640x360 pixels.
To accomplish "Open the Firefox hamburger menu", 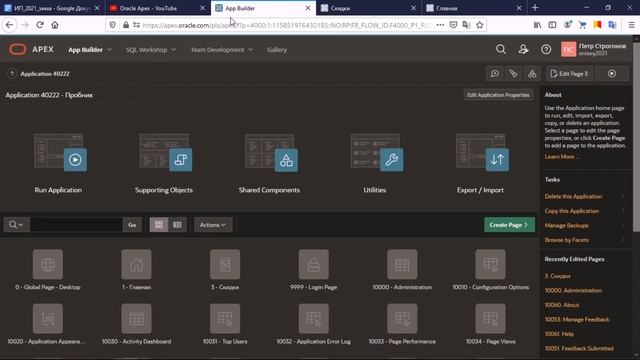I will (631, 25).
